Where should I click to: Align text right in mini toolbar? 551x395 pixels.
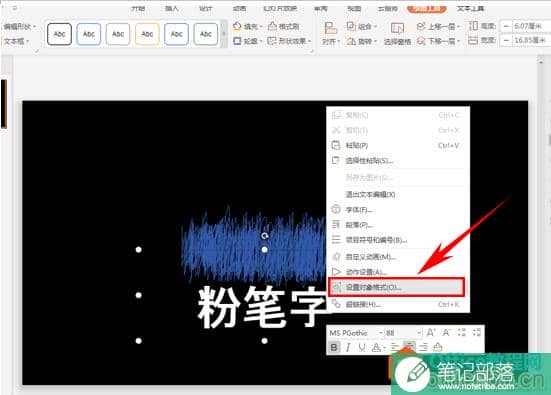pyautogui.click(x=423, y=347)
